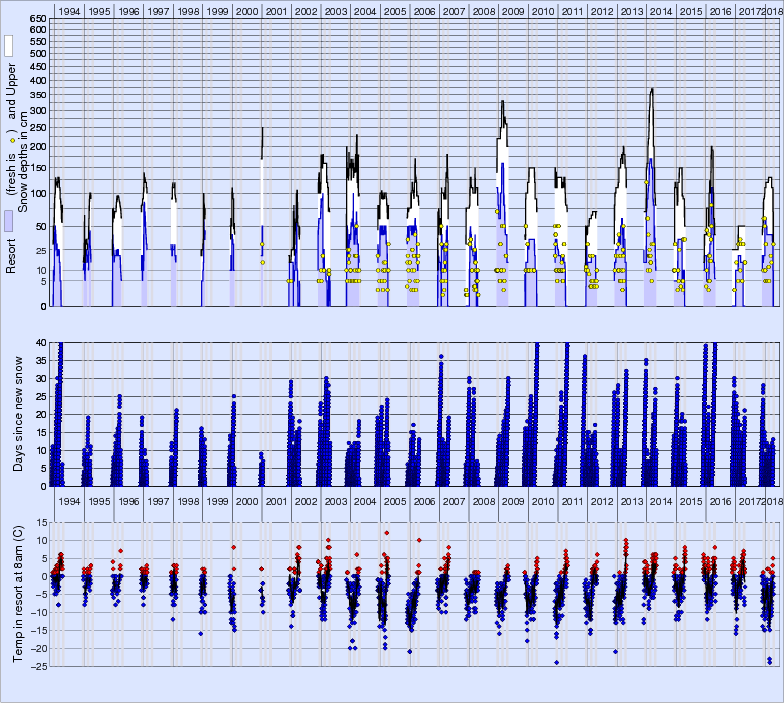This screenshot has height=703, width=784.
Task: Click the 650 tick label on snow depth axis
Action: (36, 19)
